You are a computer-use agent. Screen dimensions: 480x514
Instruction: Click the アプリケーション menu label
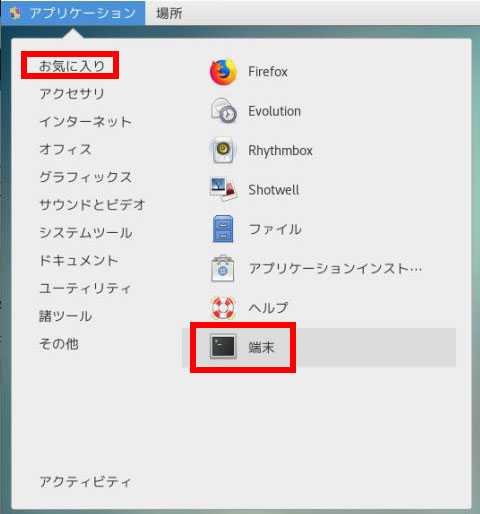pyautogui.click(x=82, y=13)
